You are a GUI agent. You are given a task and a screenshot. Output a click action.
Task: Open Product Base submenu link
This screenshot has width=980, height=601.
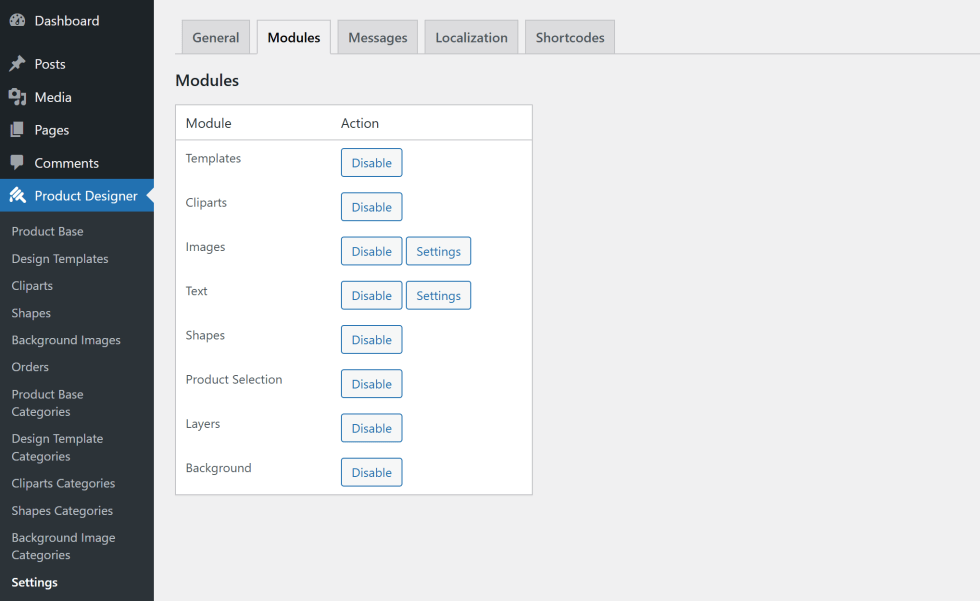tap(47, 231)
